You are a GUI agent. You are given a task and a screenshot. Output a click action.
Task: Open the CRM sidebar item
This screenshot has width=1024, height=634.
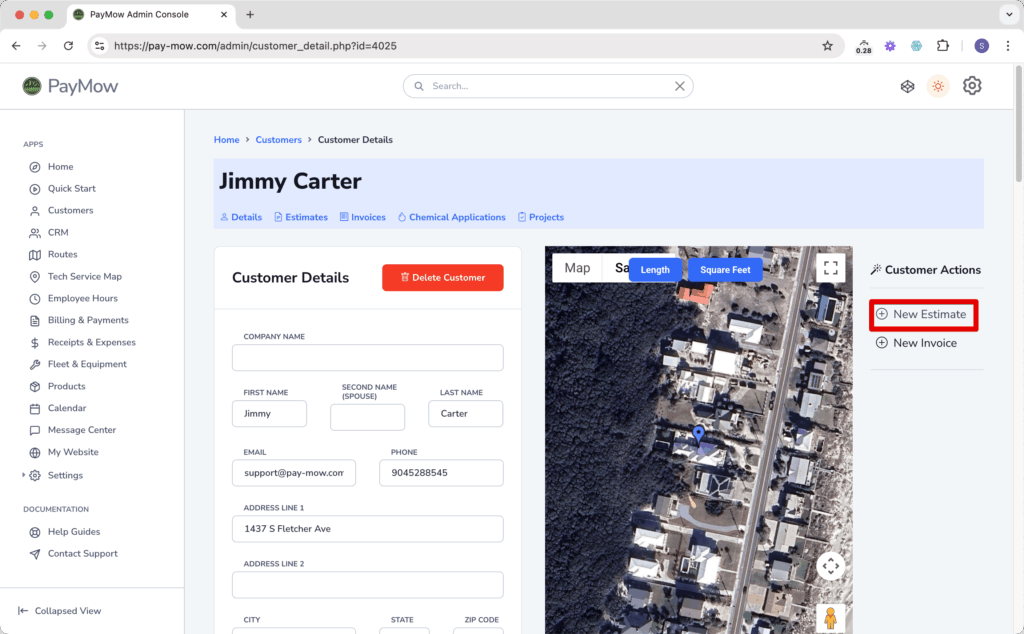point(49,232)
